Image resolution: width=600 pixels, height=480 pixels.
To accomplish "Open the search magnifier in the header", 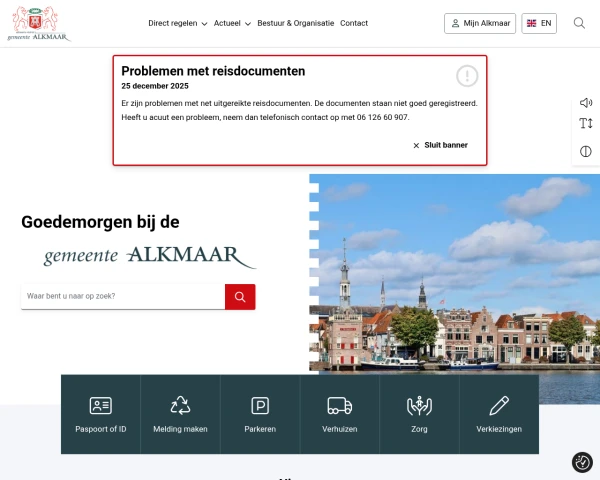I will [579, 23].
